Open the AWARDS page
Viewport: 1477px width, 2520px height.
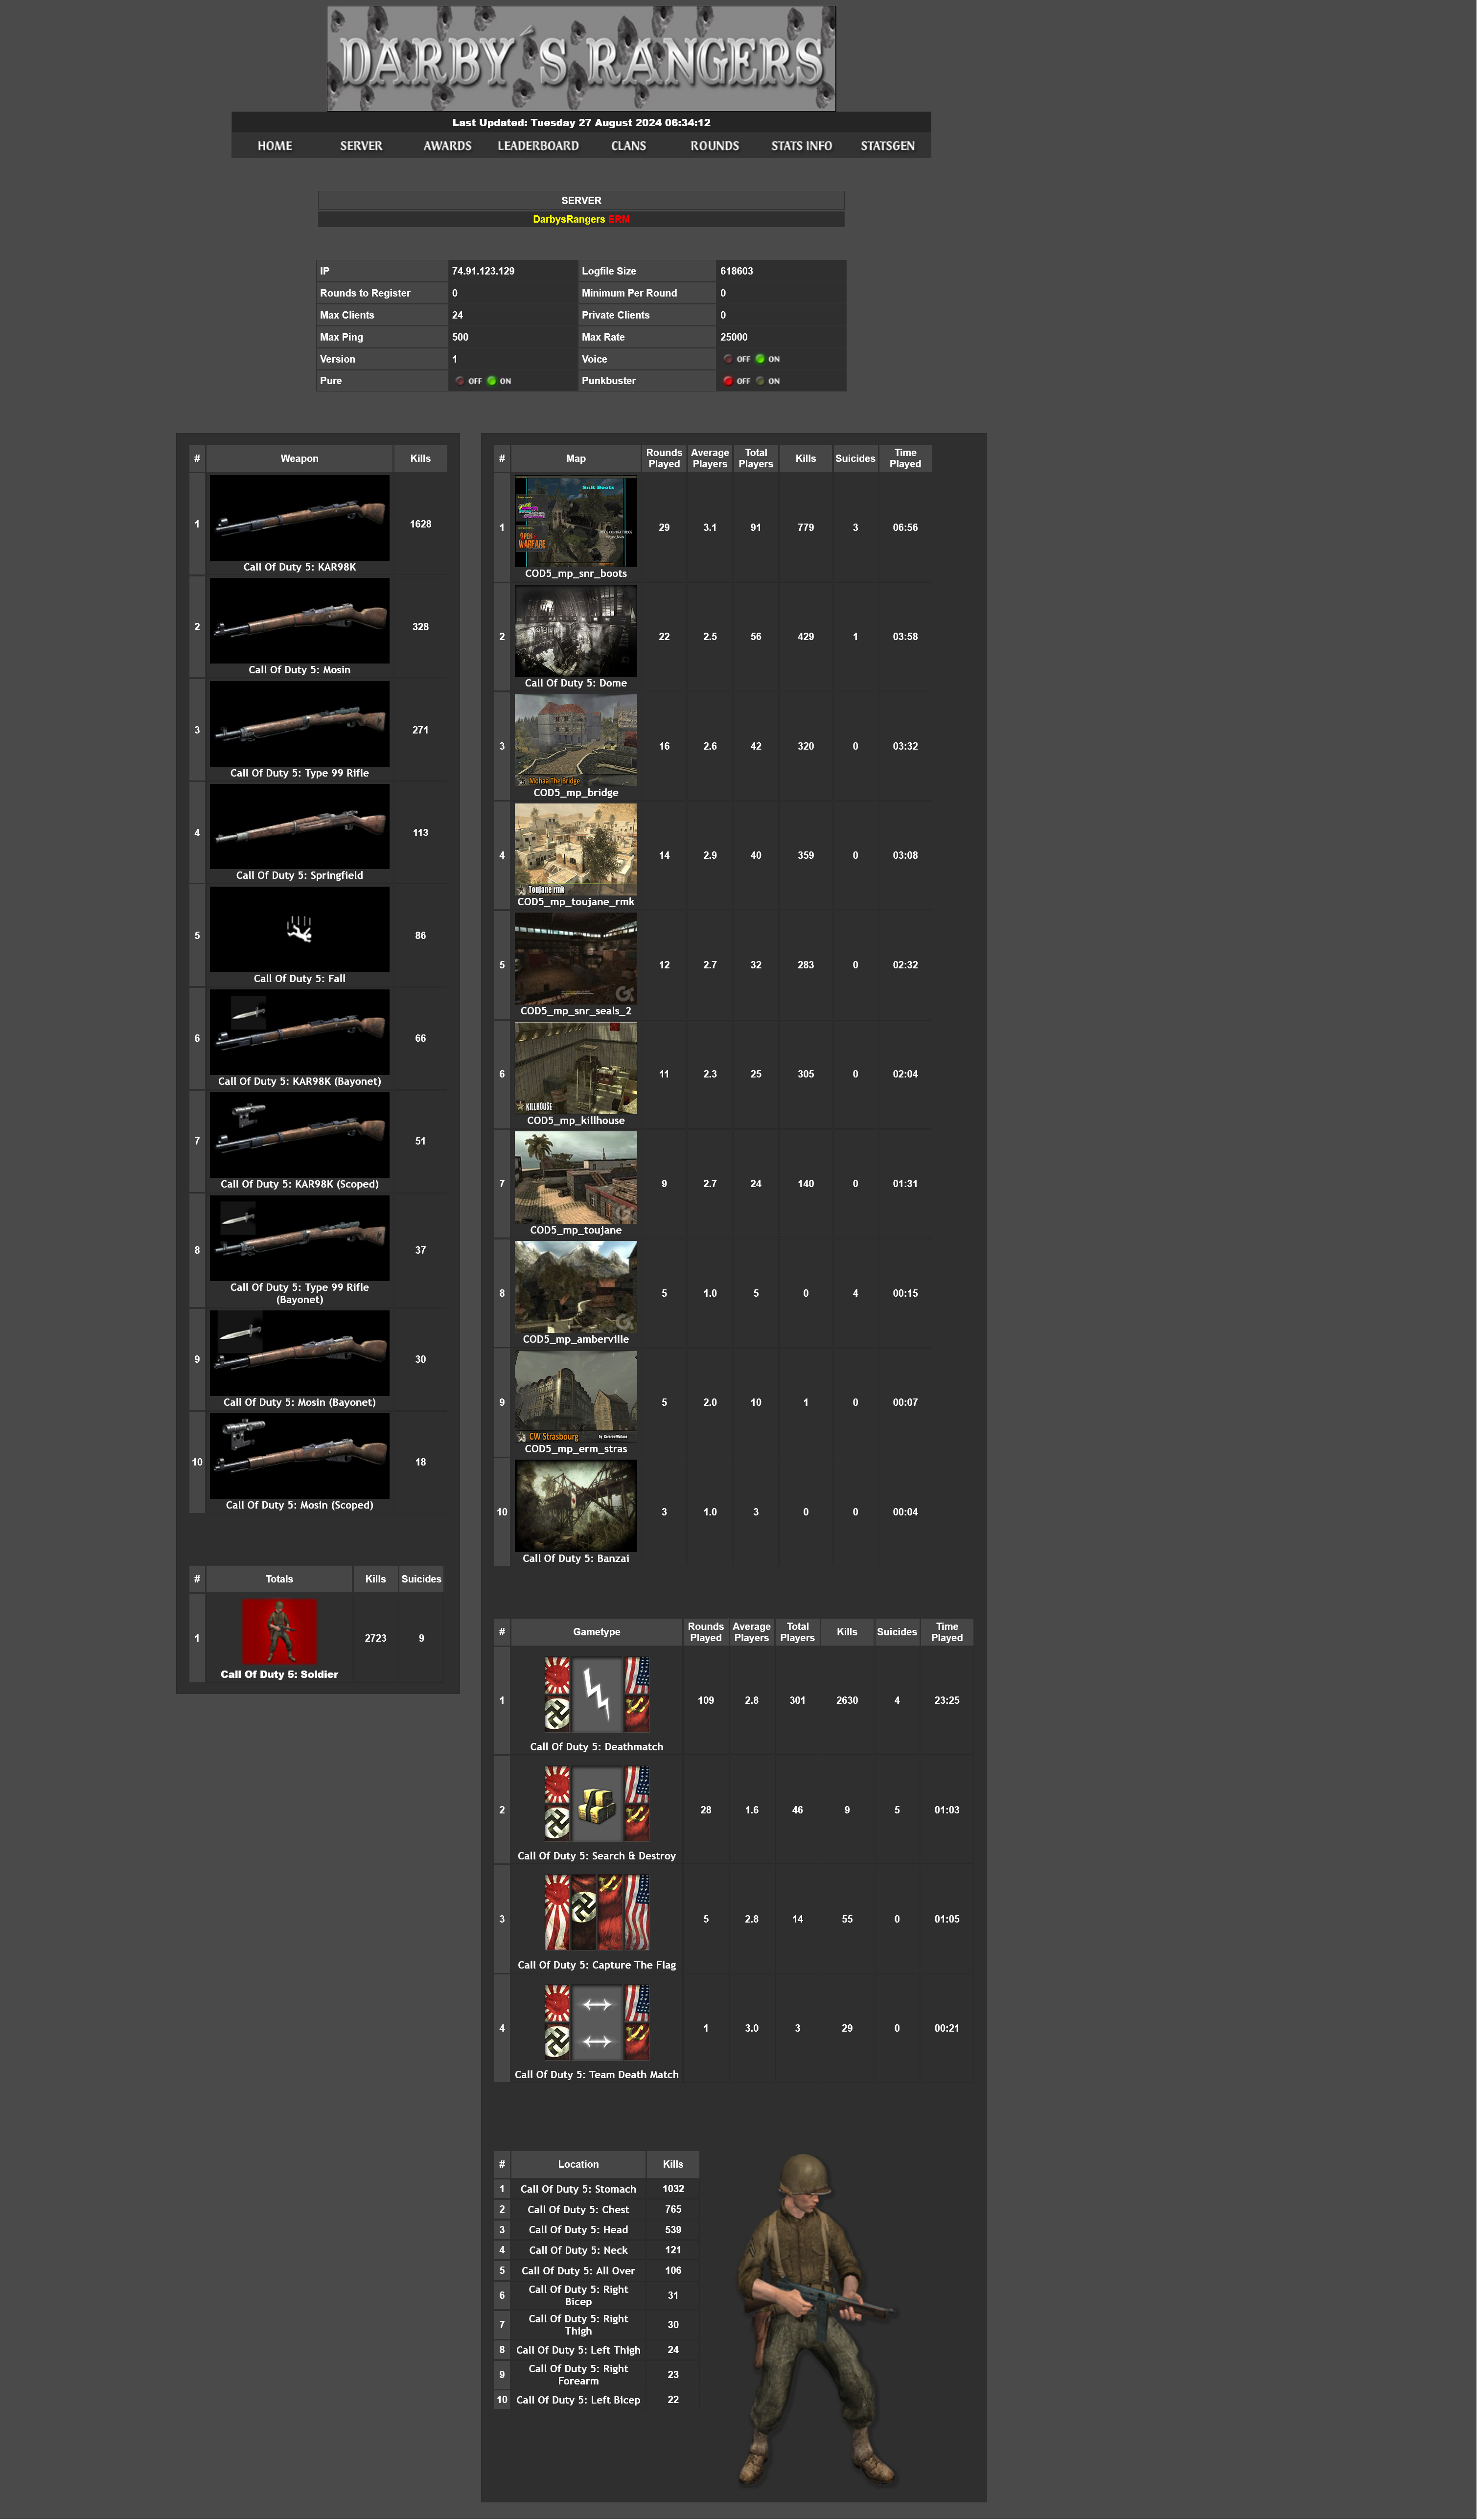pos(447,146)
